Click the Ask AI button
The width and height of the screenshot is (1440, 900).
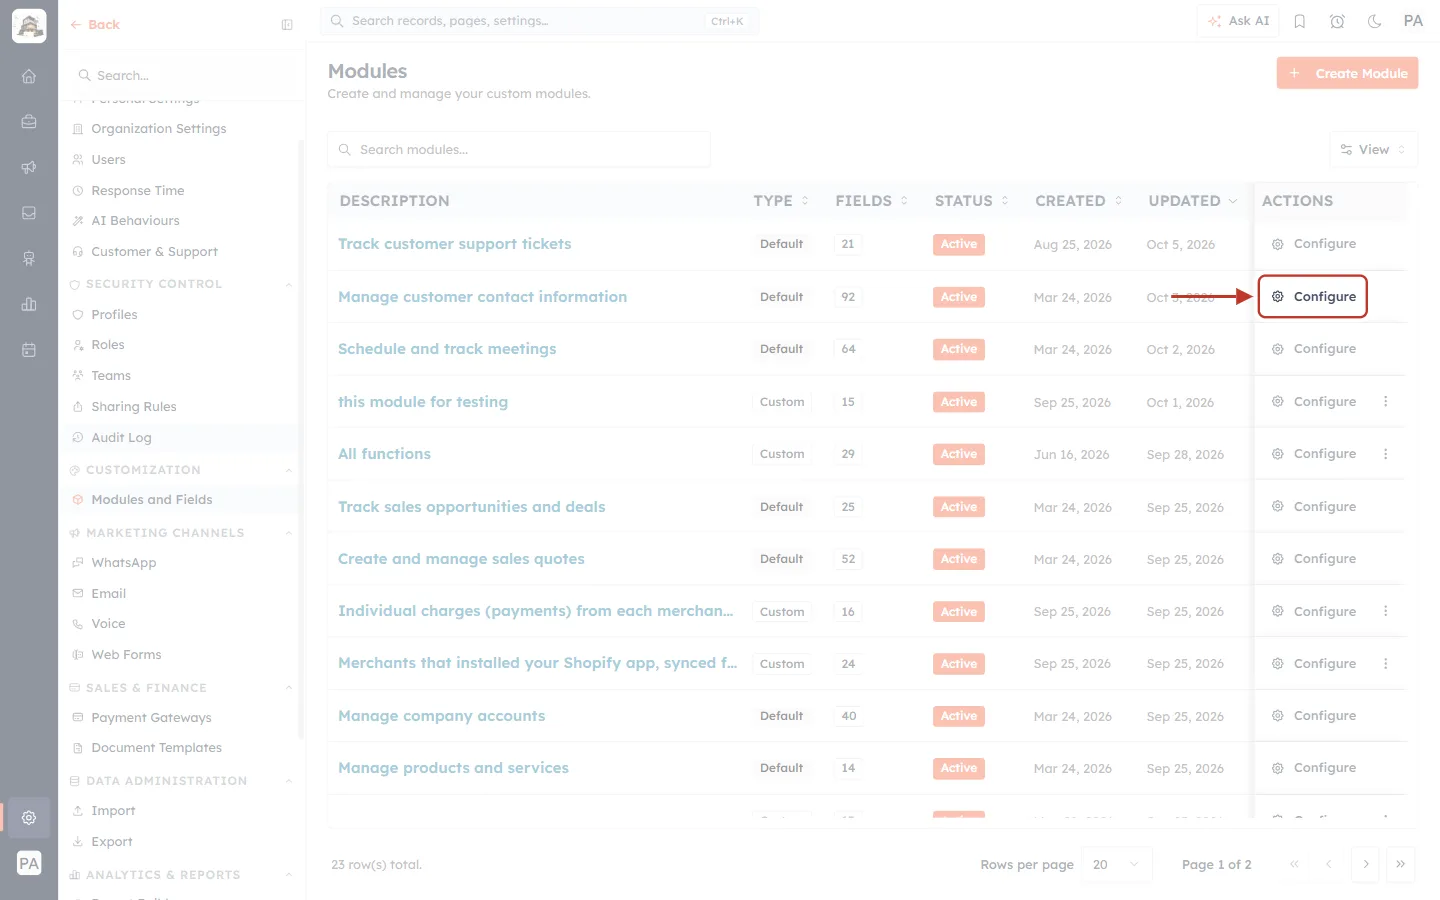coord(1238,21)
